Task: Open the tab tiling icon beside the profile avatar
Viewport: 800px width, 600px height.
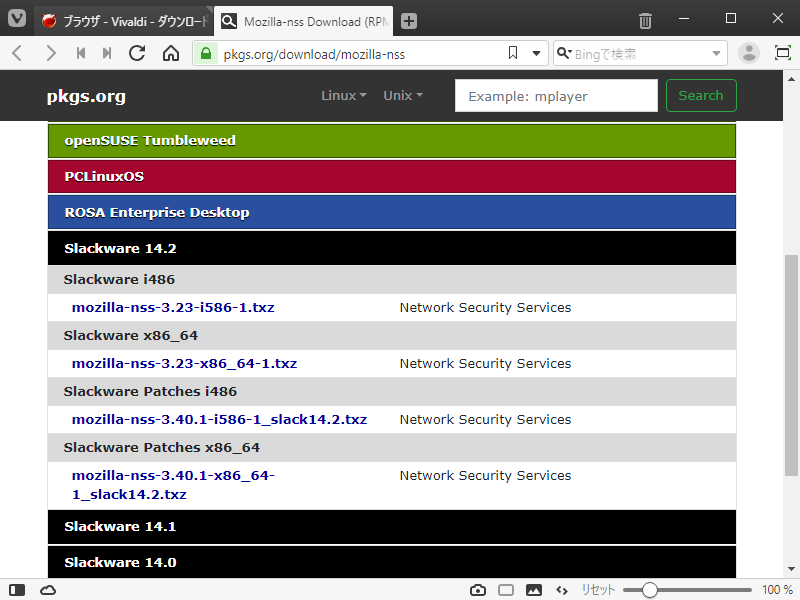Action: click(x=783, y=53)
